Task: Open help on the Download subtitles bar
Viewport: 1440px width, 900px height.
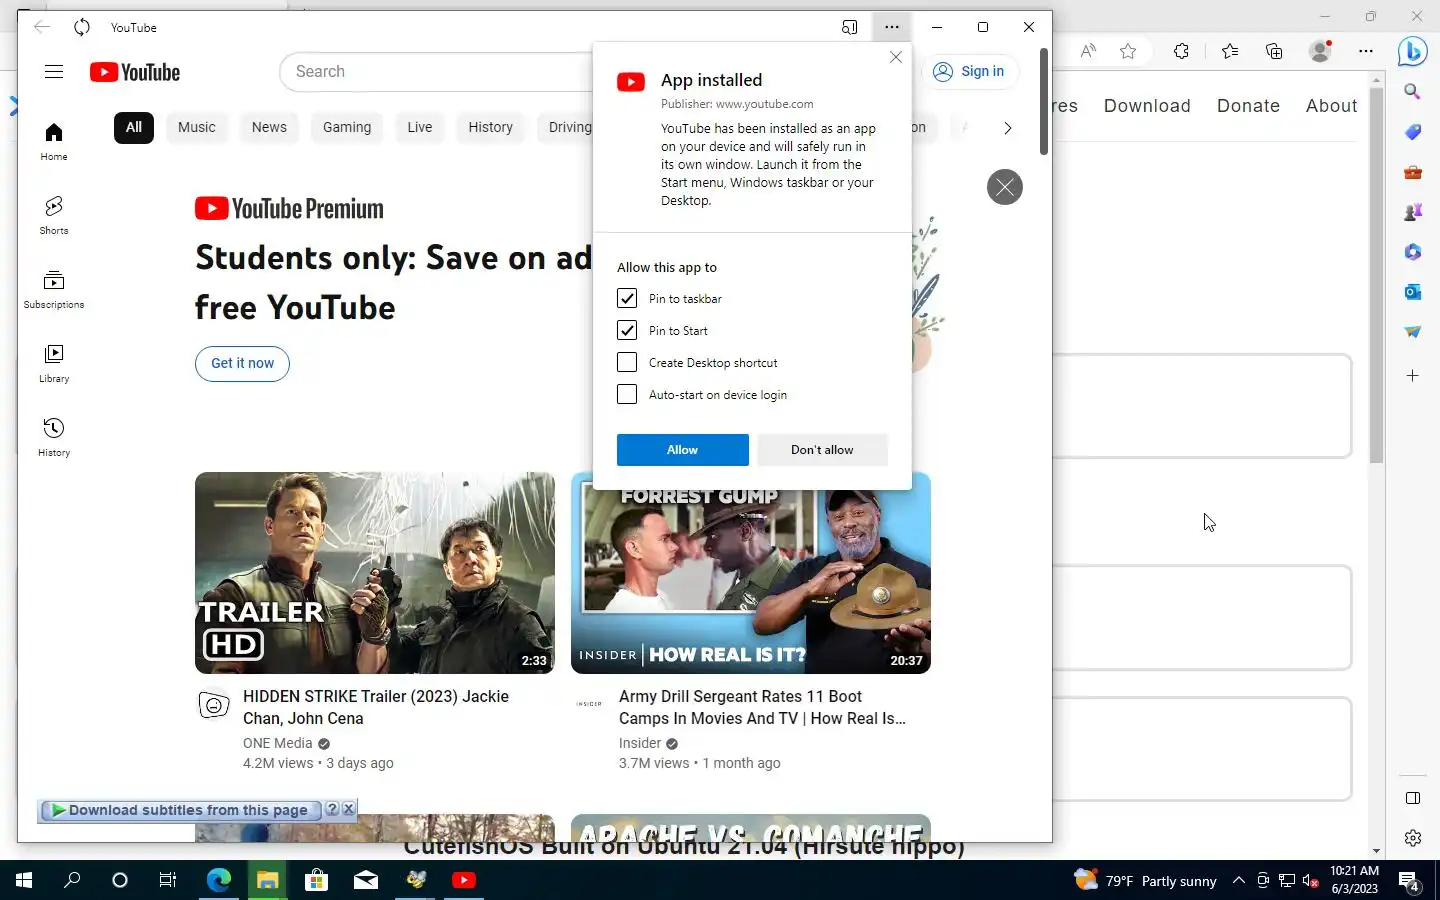Action: [333, 809]
